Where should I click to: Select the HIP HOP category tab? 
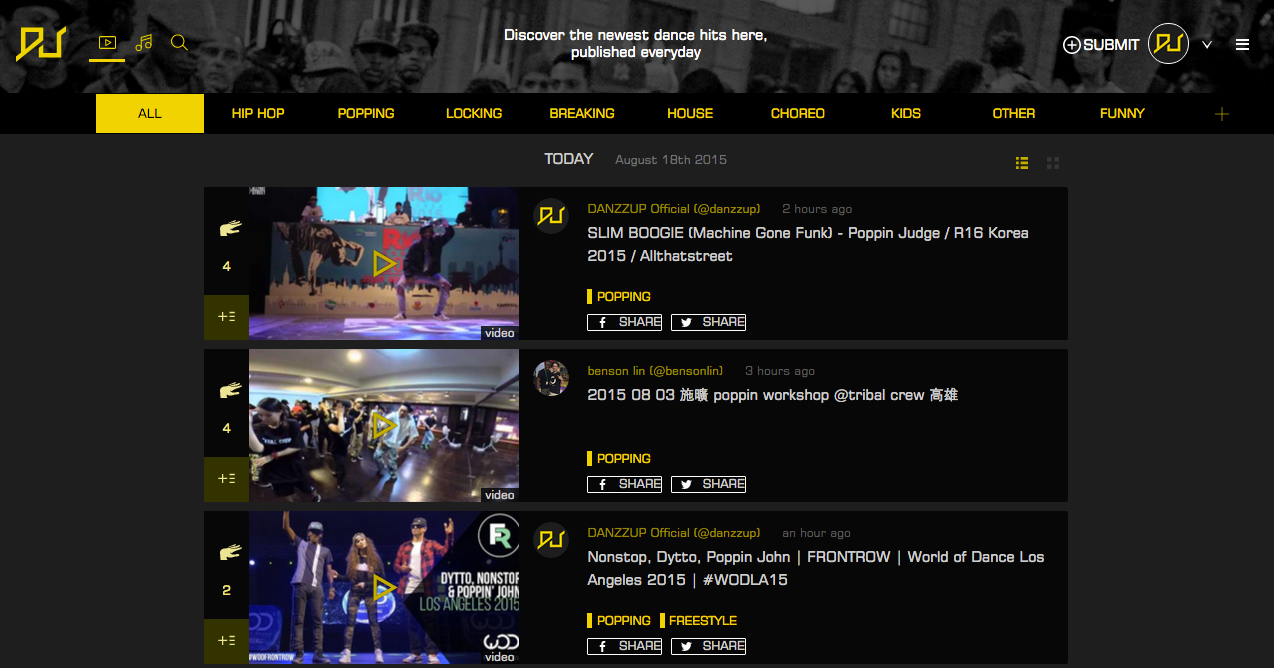(x=258, y=113)
